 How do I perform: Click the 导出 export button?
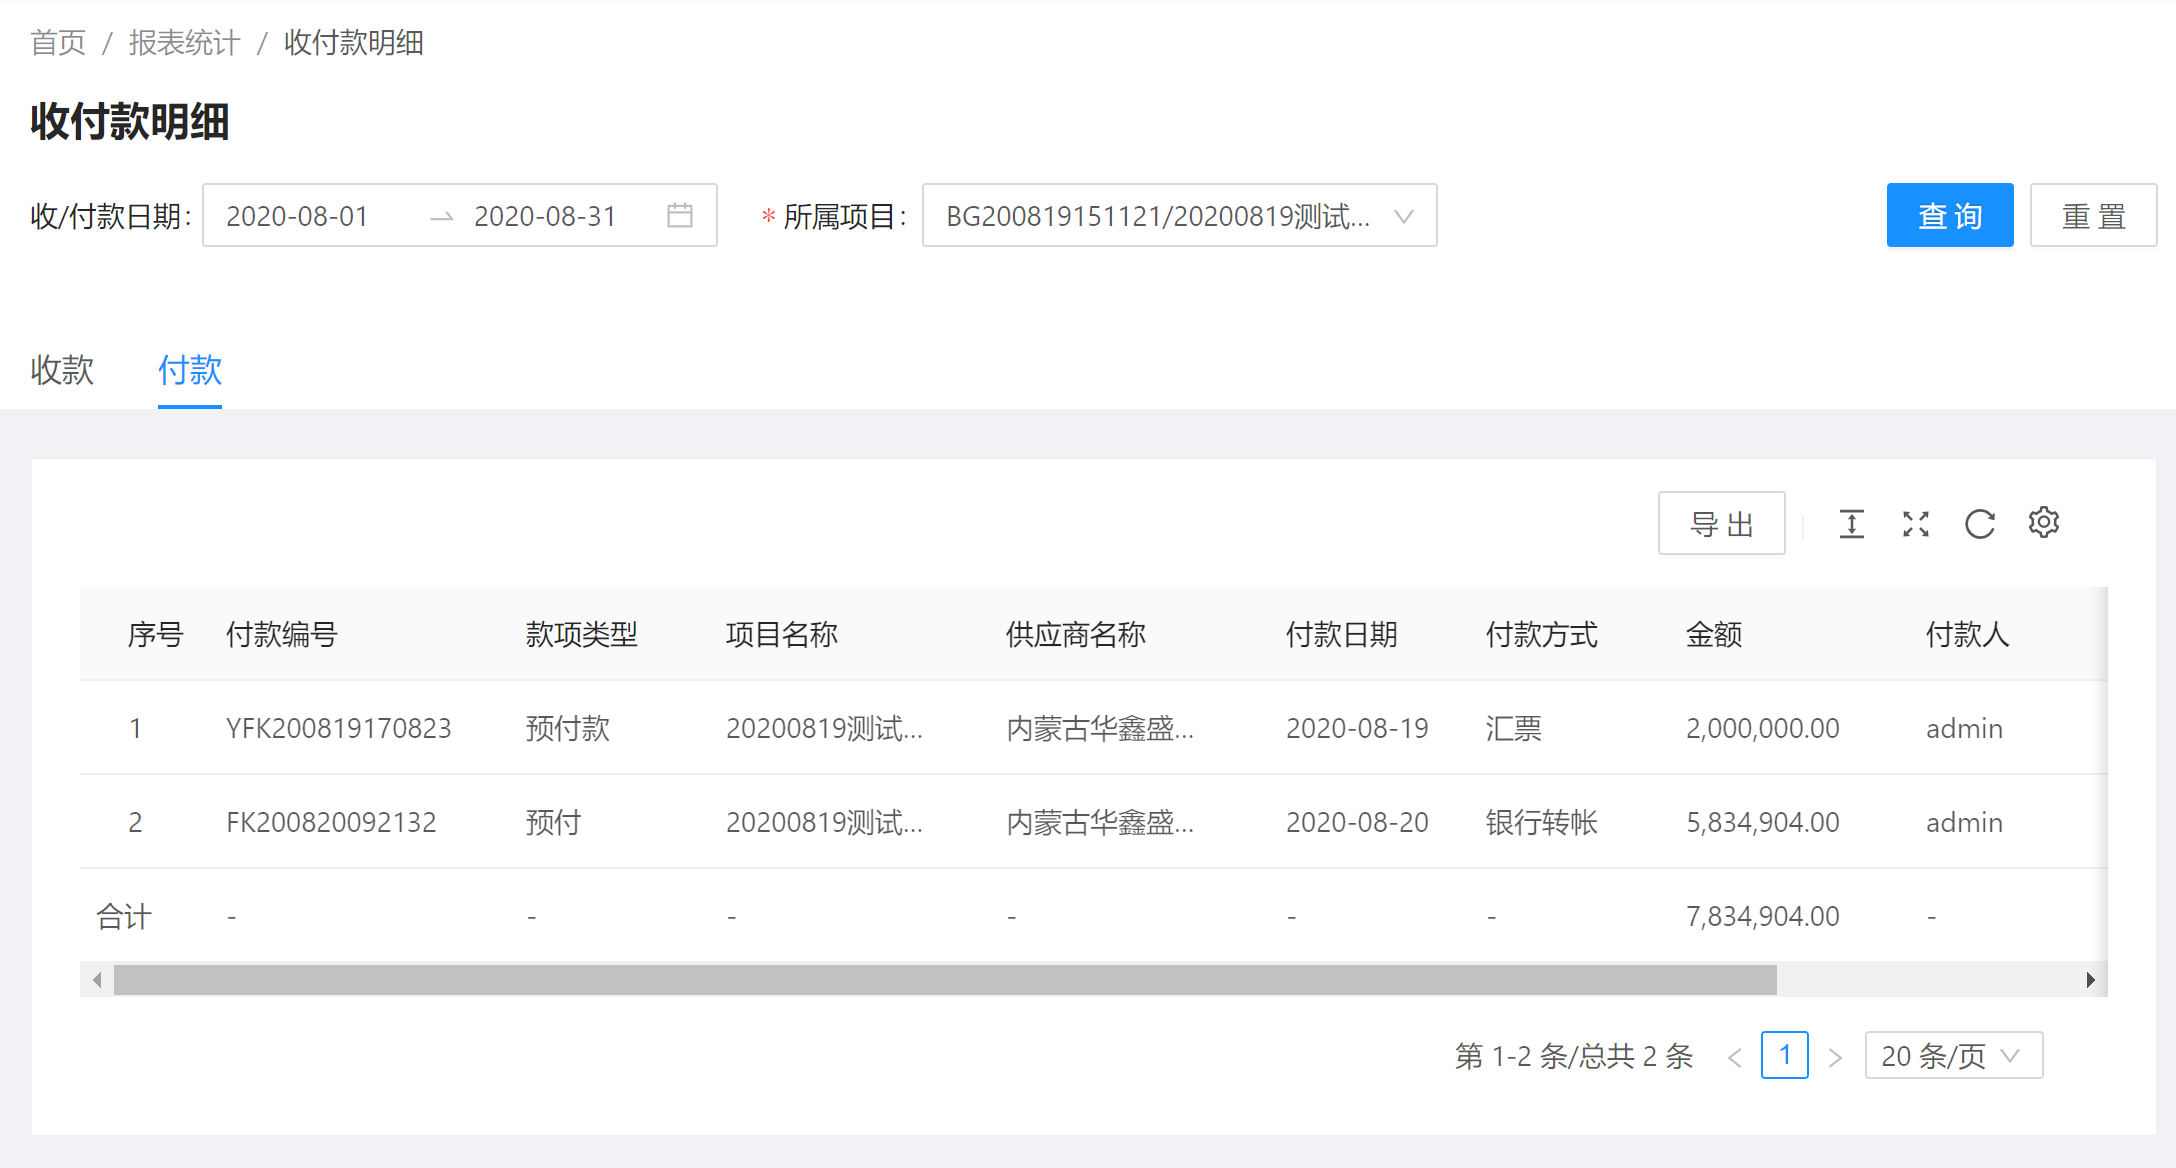(1721, 523)
